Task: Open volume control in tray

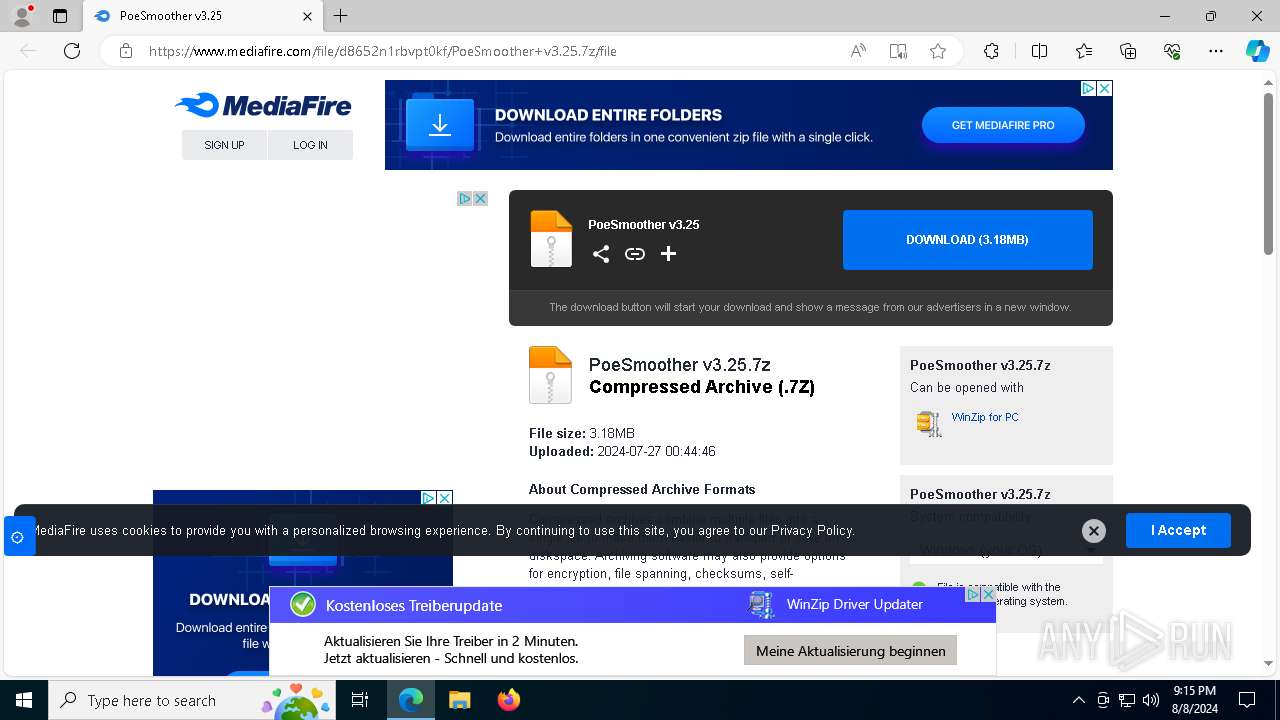Action: [x=1151, y=700]
